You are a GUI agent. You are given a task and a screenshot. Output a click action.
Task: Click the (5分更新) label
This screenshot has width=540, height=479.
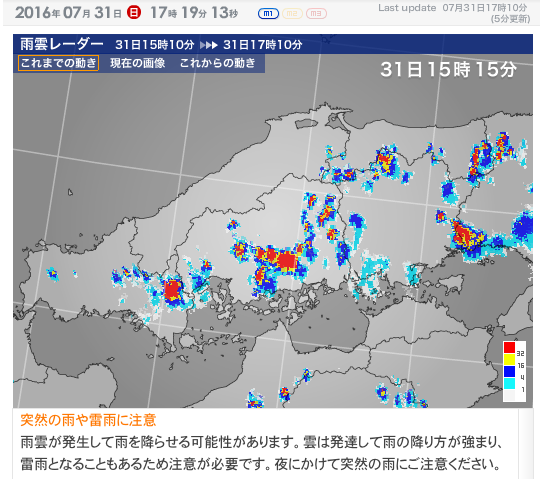click(510, 19)
